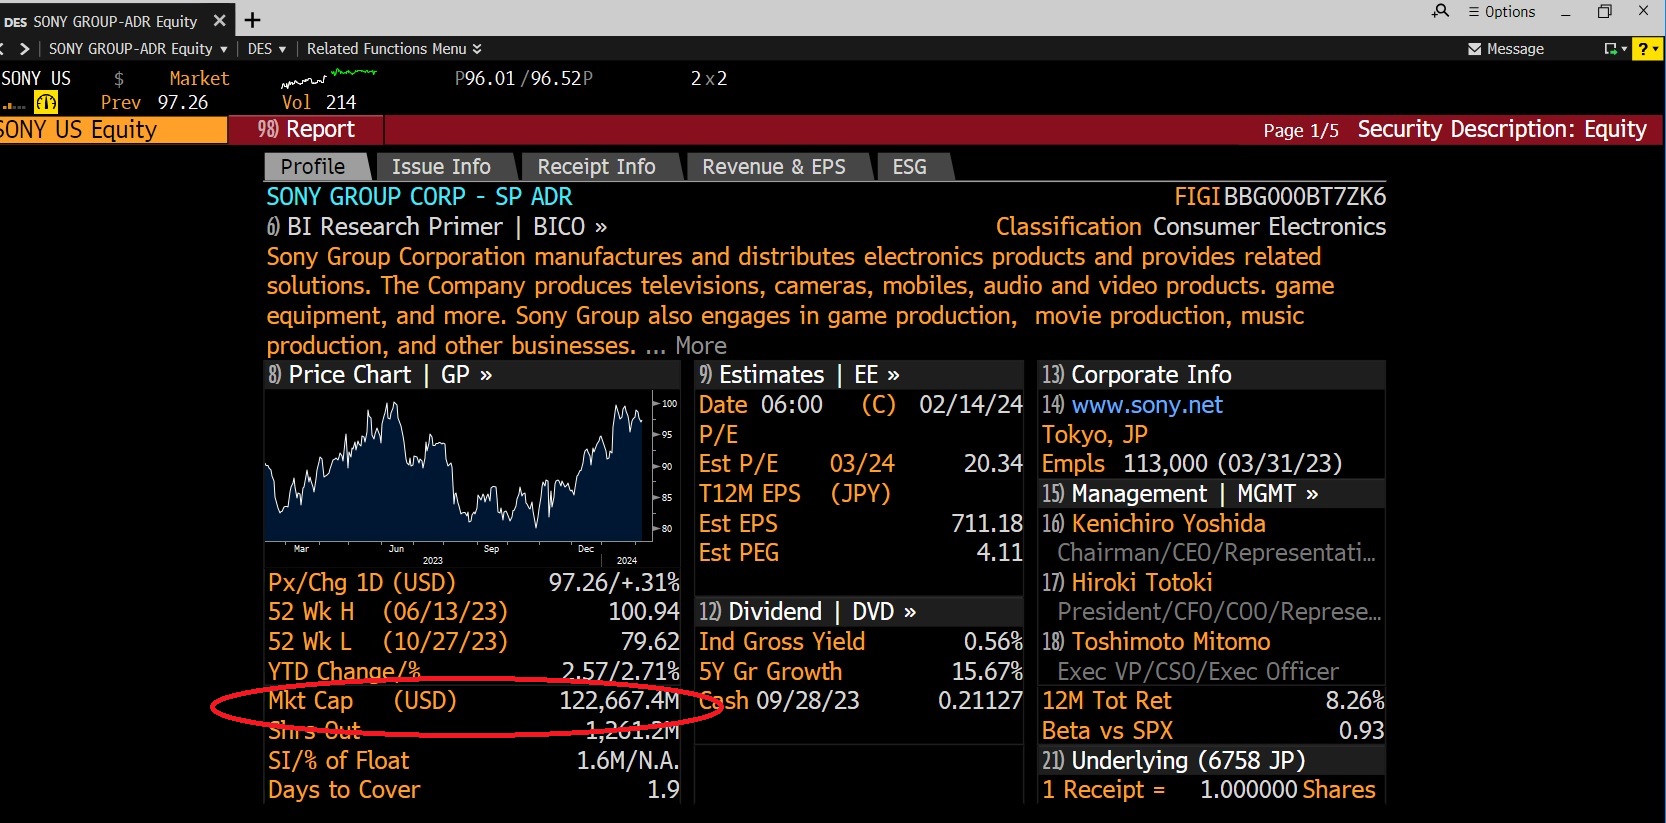Switch to the Revenue & EPS tab

[x=773, y=167]
